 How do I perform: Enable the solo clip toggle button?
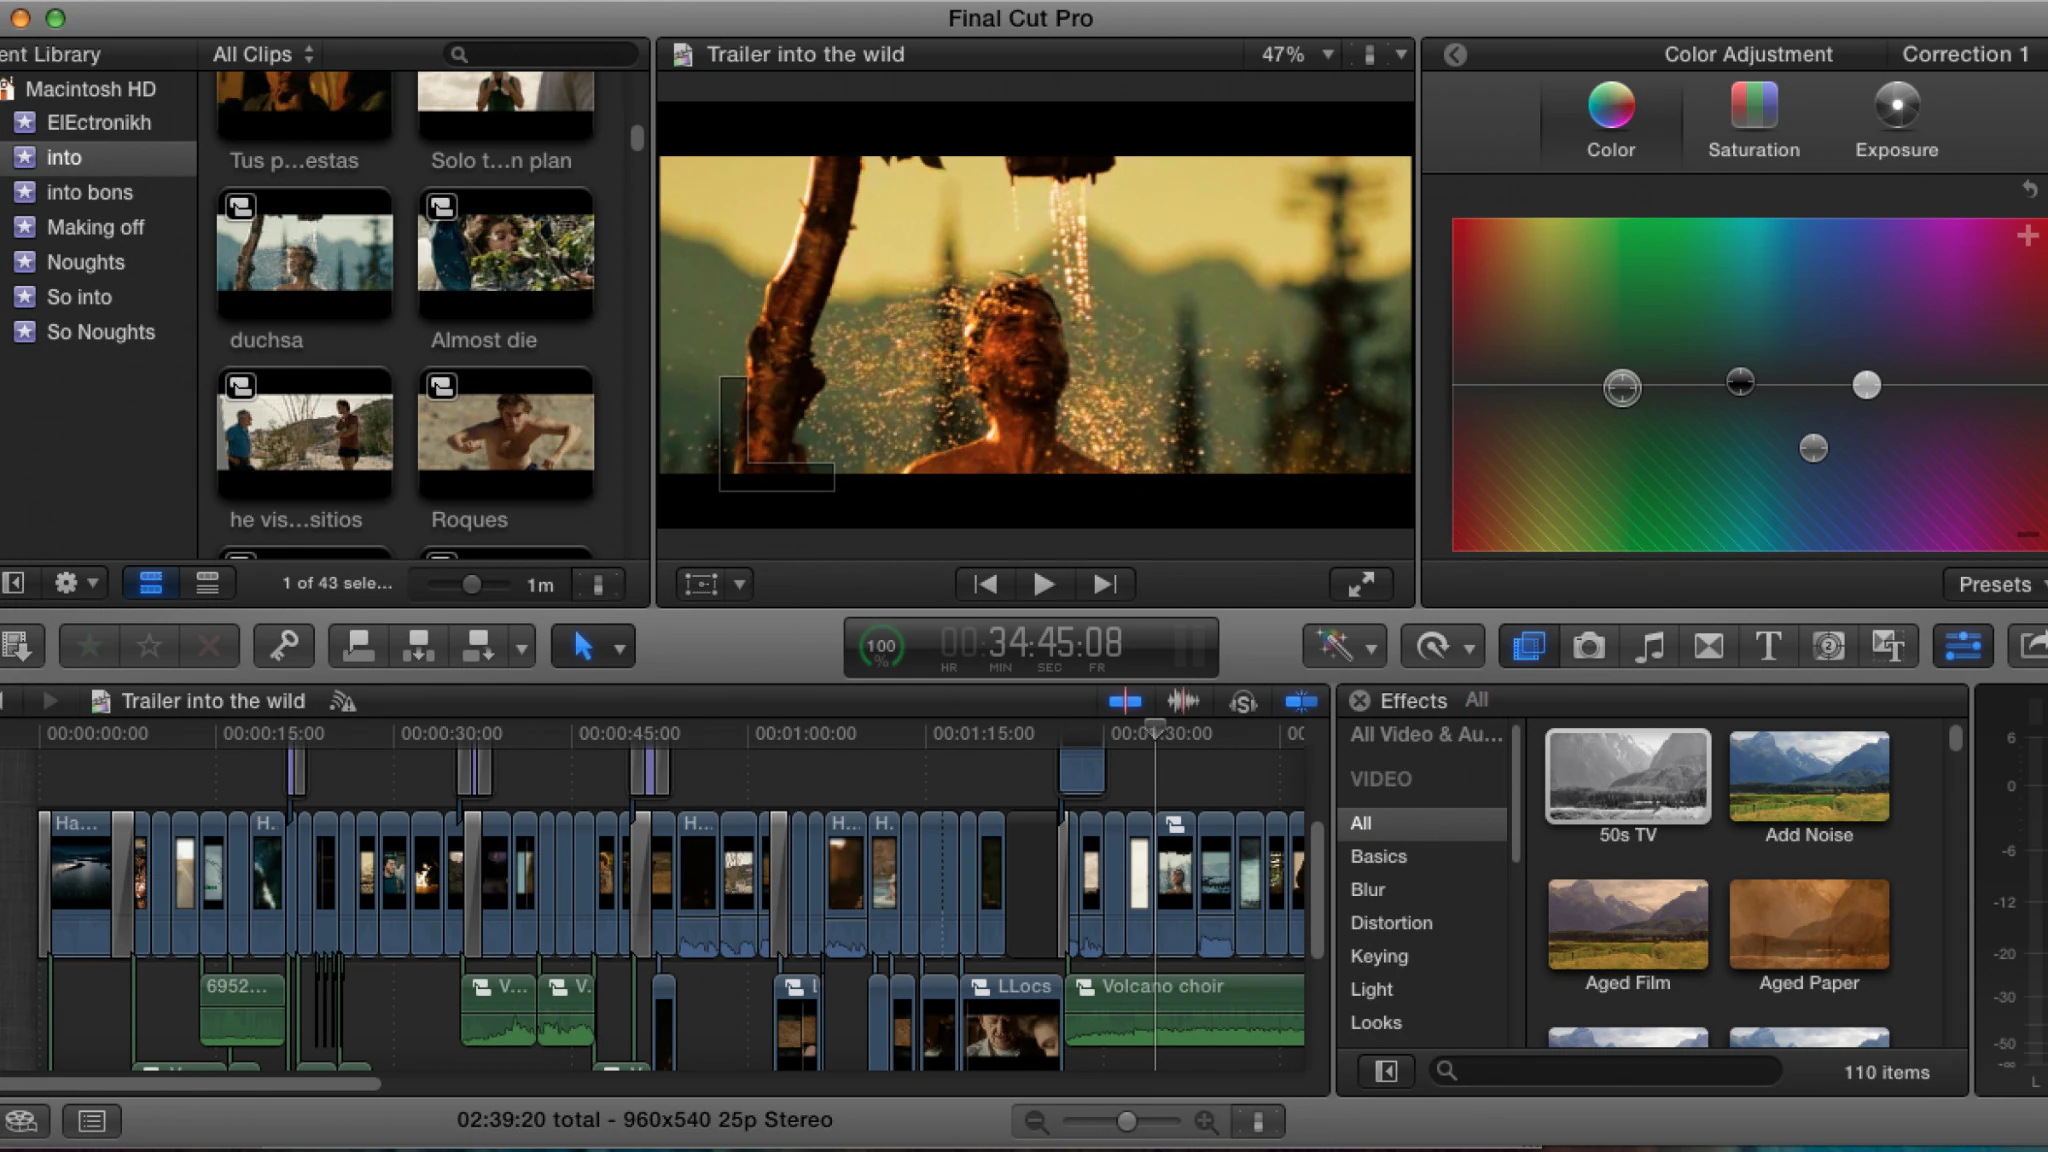coord(1242,700)
